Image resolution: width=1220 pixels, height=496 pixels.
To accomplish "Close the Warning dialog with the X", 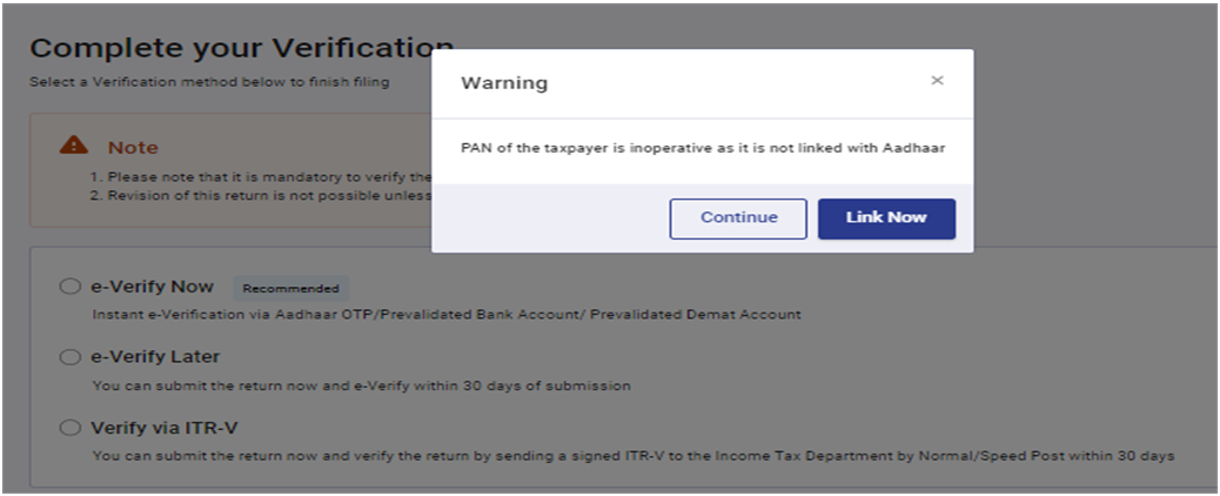I will [937, 81].
